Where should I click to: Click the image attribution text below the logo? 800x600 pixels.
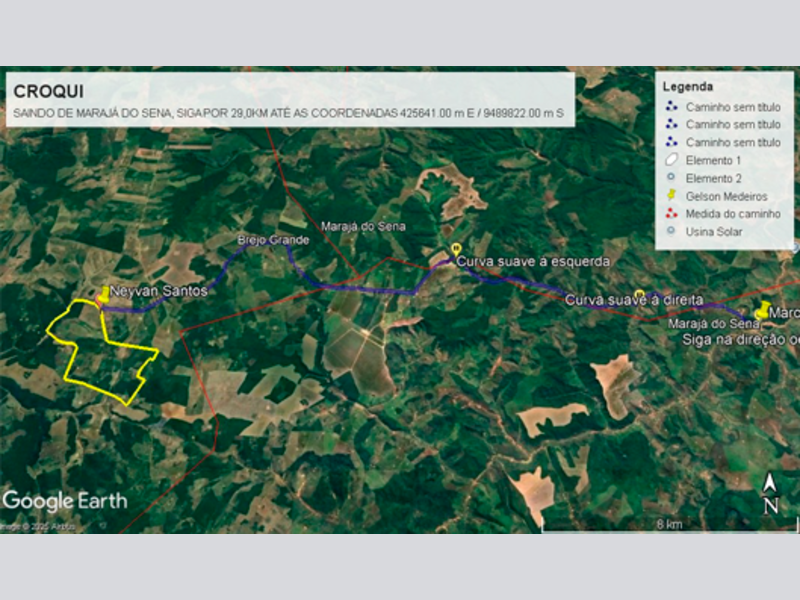[x=38, y=525]
